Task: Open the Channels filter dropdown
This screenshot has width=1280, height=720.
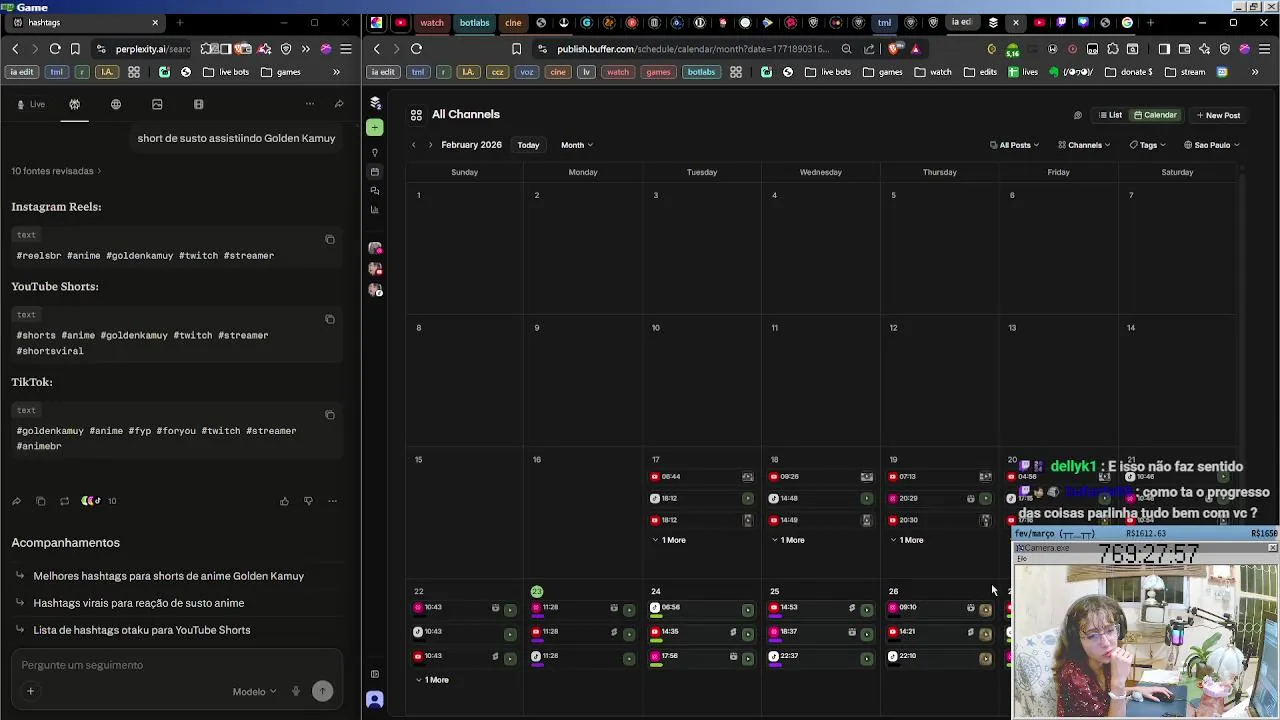Action: tap(1084, 145)
